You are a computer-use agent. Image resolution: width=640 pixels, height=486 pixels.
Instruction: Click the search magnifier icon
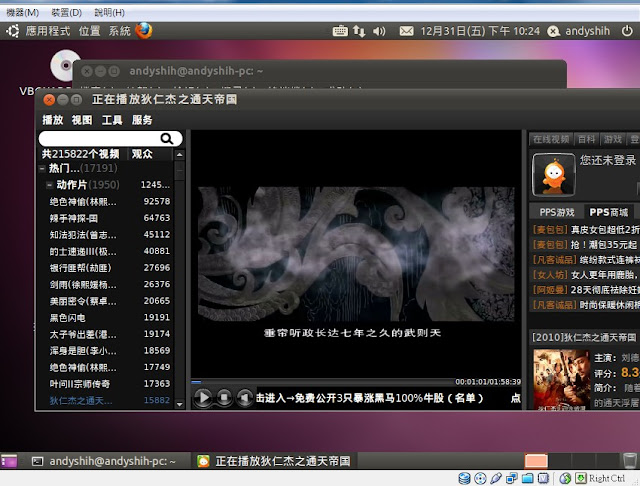(167, 139)
